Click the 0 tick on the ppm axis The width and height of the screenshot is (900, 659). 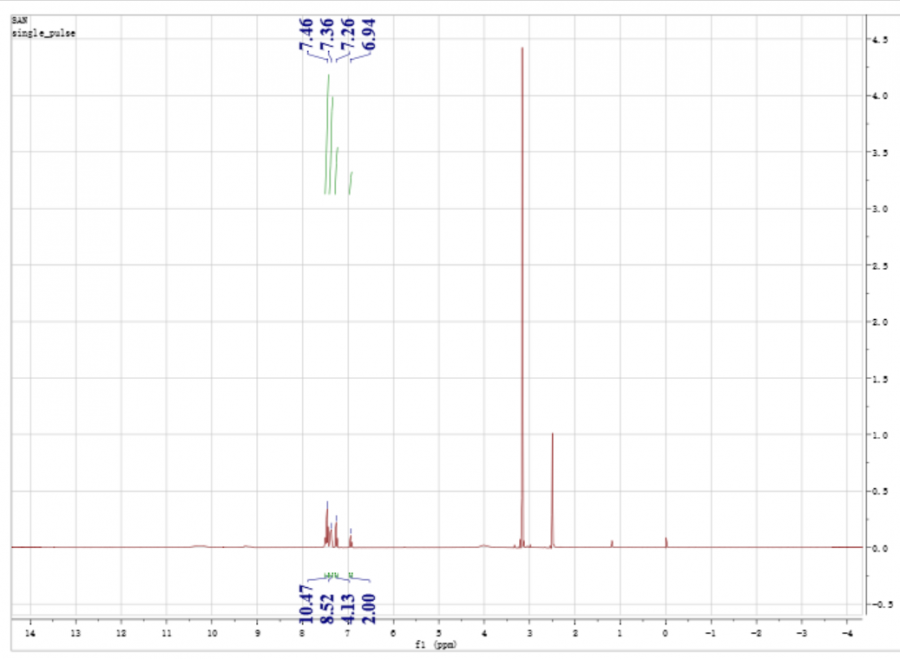666,633
